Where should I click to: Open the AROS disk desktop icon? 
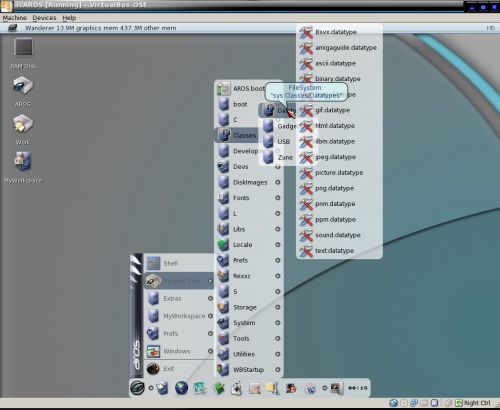23,85
